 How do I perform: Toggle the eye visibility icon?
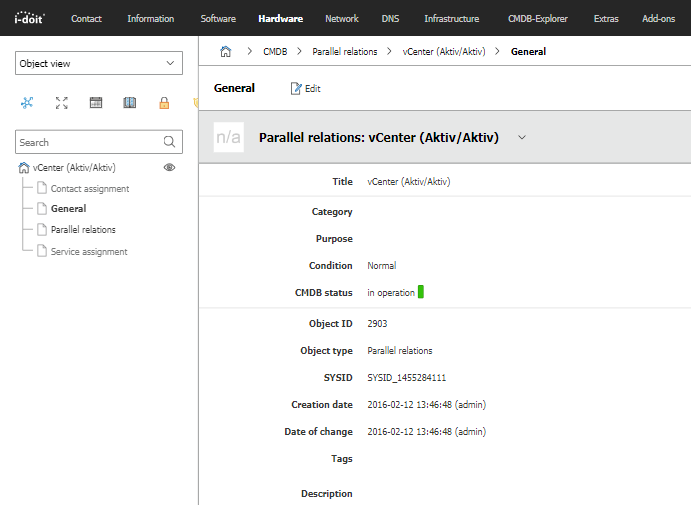pyautogui.click(x=169, y=167)
